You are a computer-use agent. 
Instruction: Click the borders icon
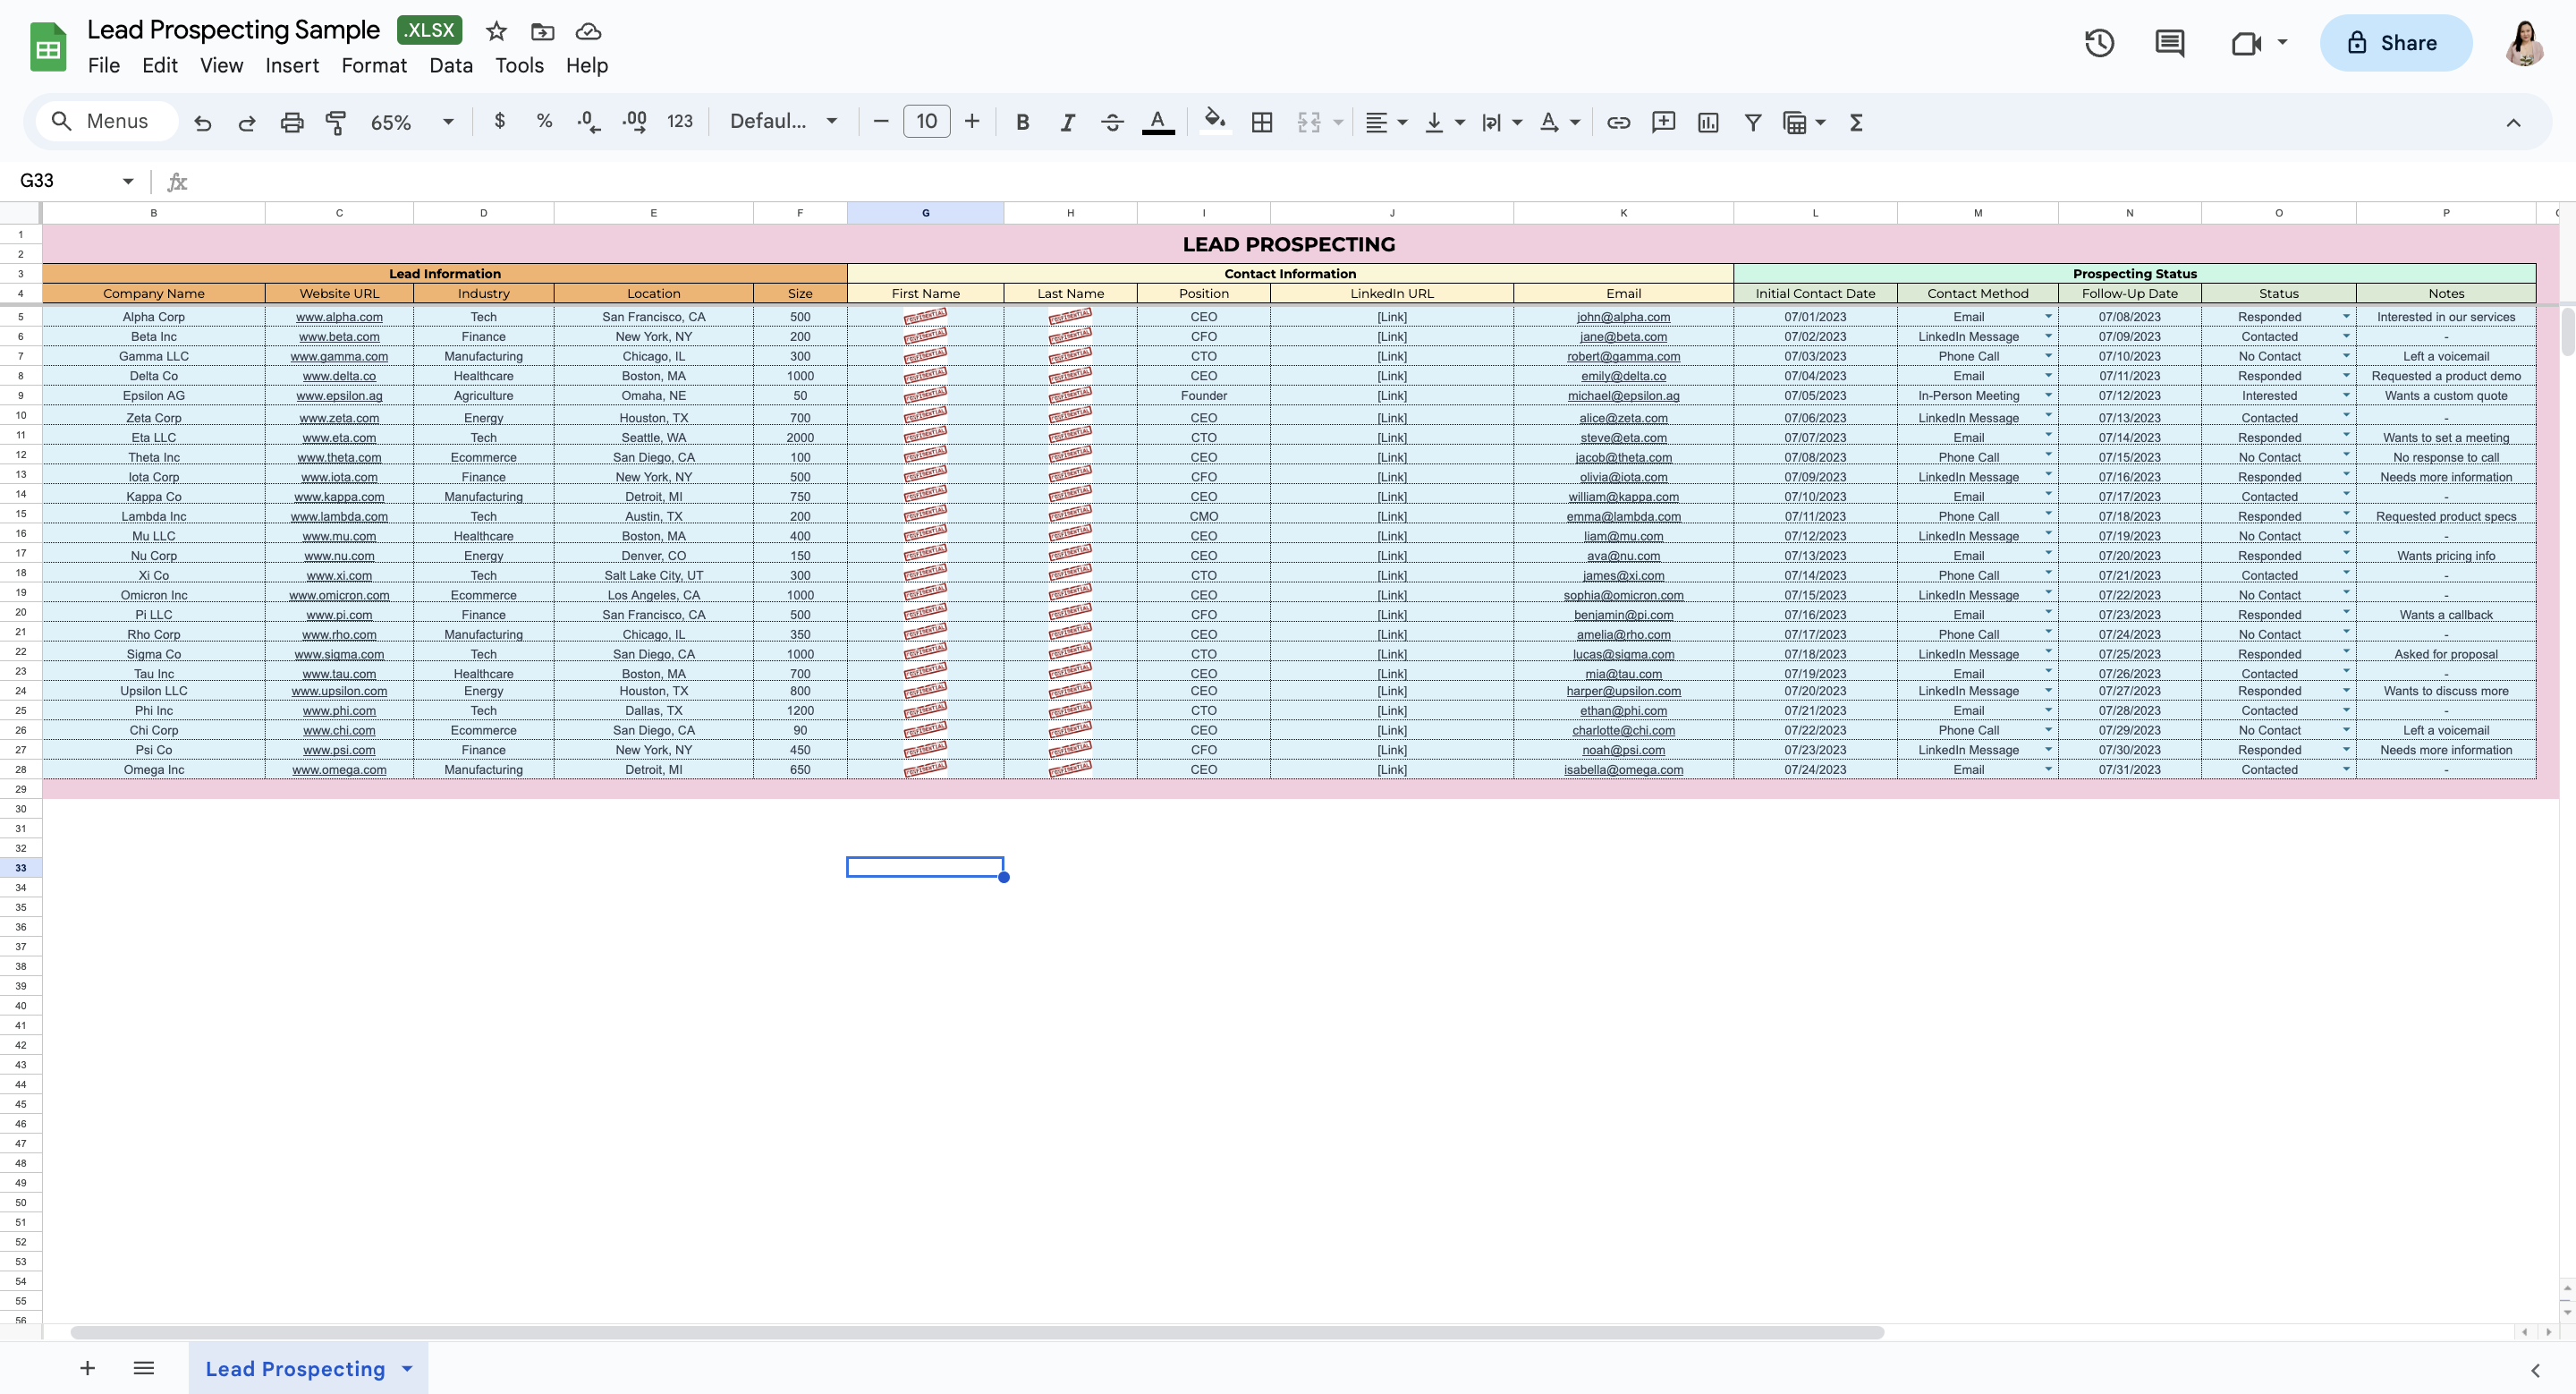pos(1262,122)
